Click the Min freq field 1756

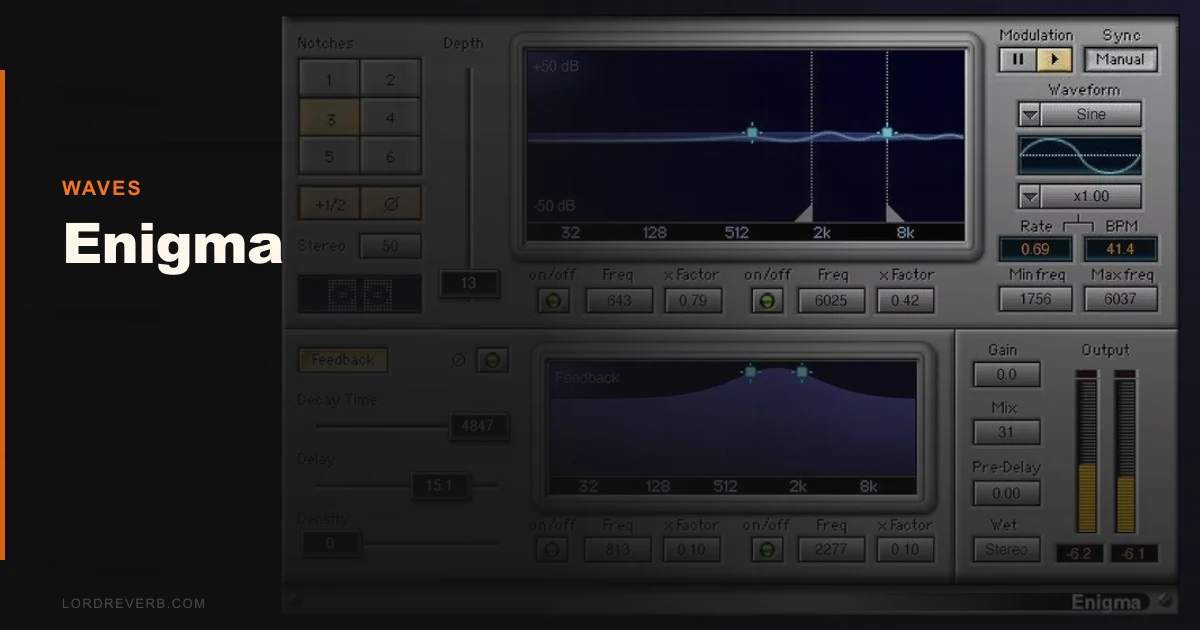(1035, 298)
